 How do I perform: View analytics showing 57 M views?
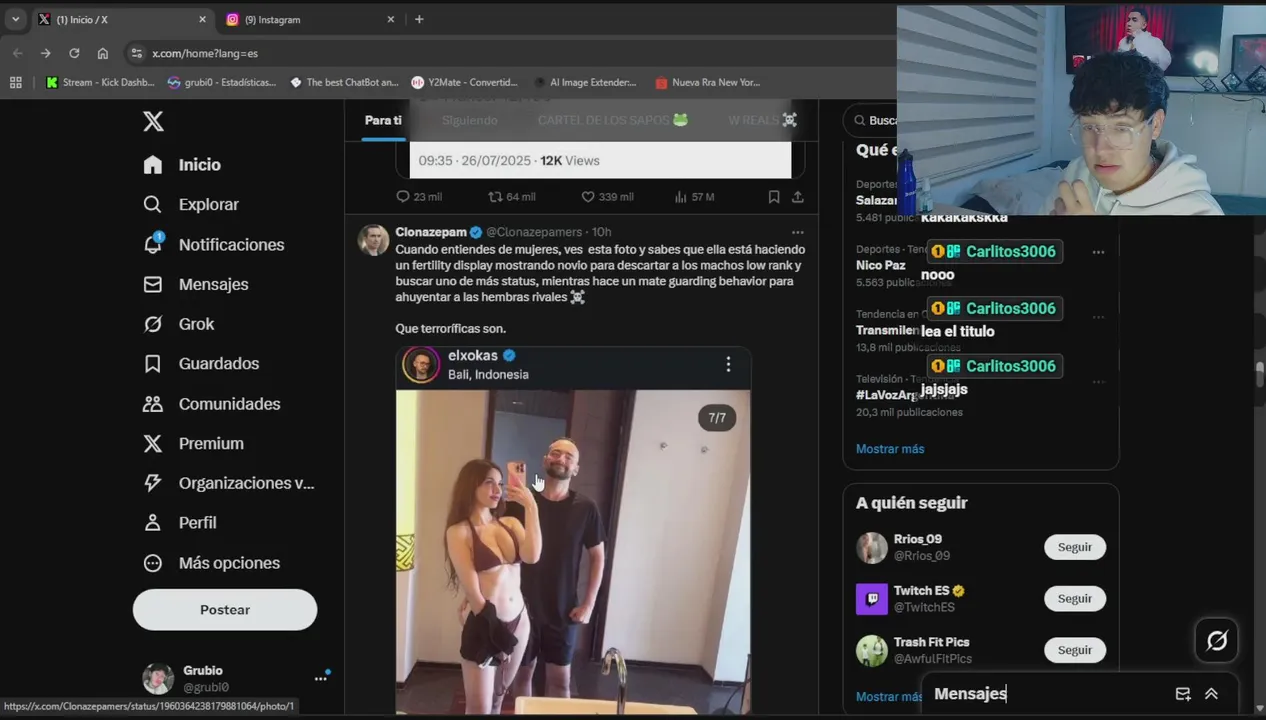point(694,197)
